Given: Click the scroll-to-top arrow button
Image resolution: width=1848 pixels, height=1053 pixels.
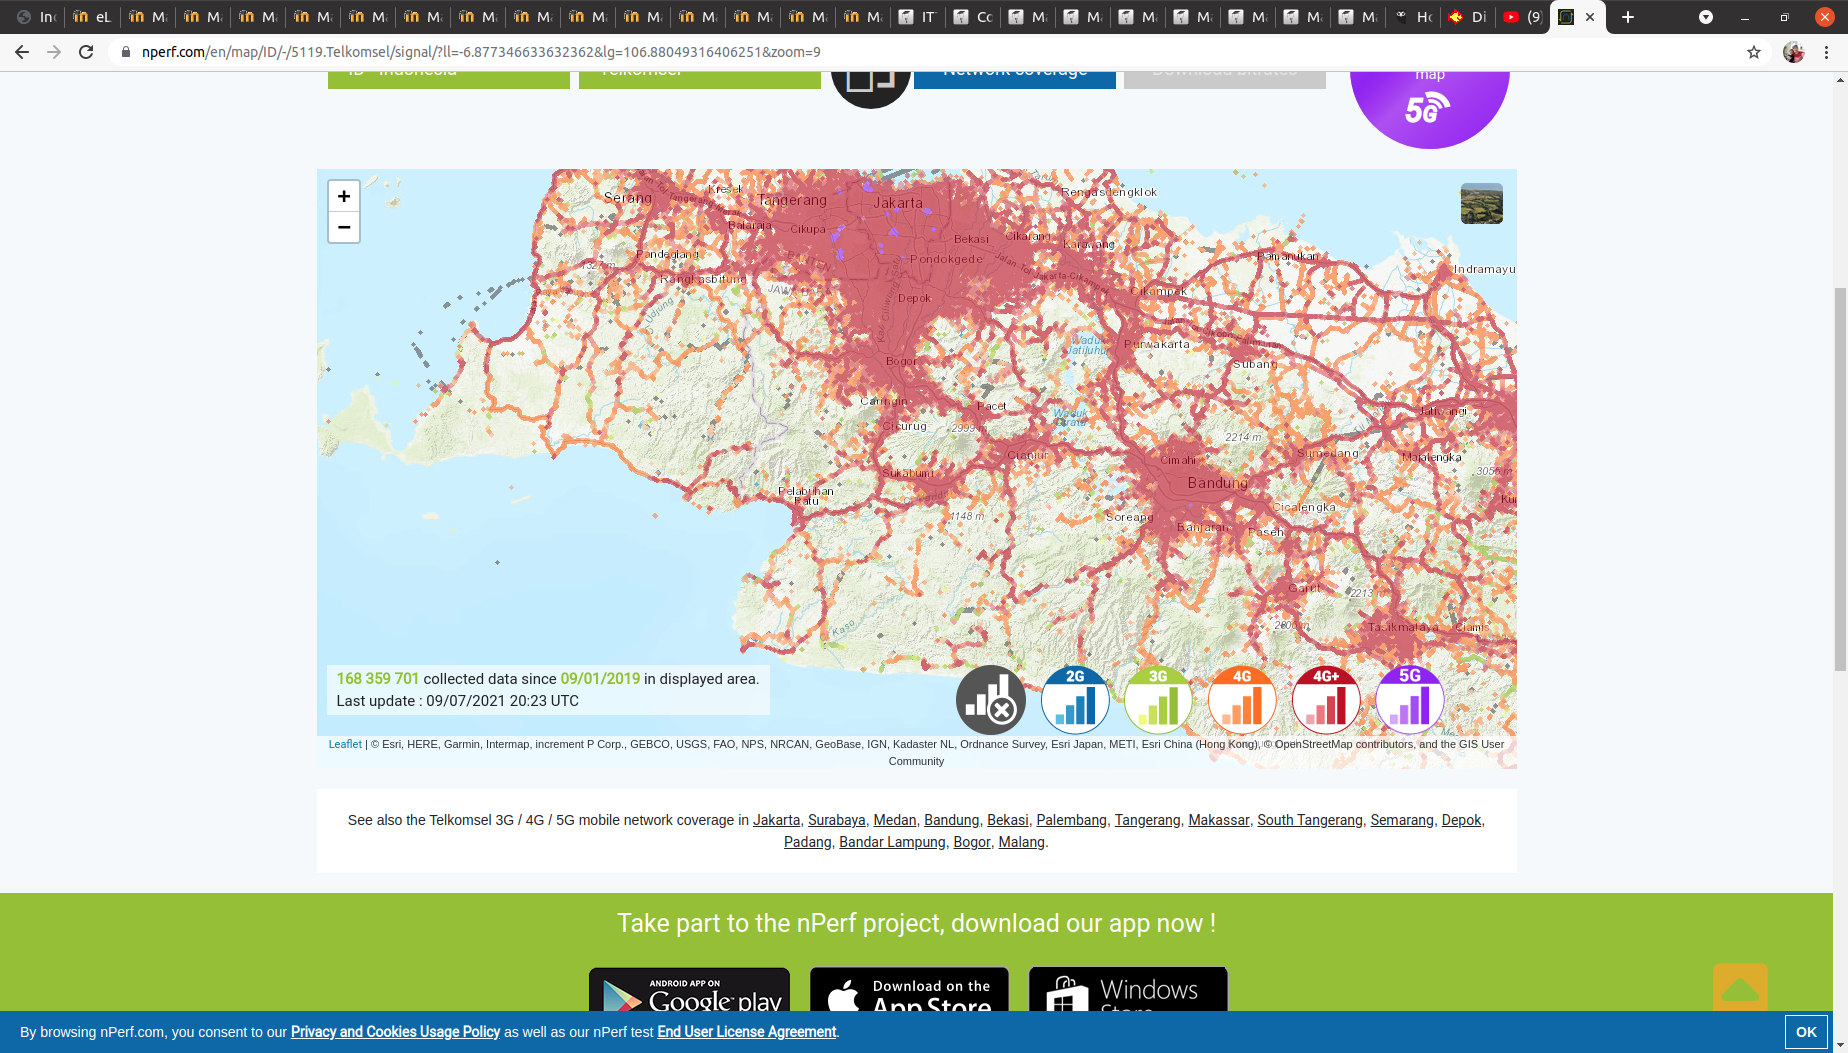Looking at the screenshot, I should [1740, 988].
